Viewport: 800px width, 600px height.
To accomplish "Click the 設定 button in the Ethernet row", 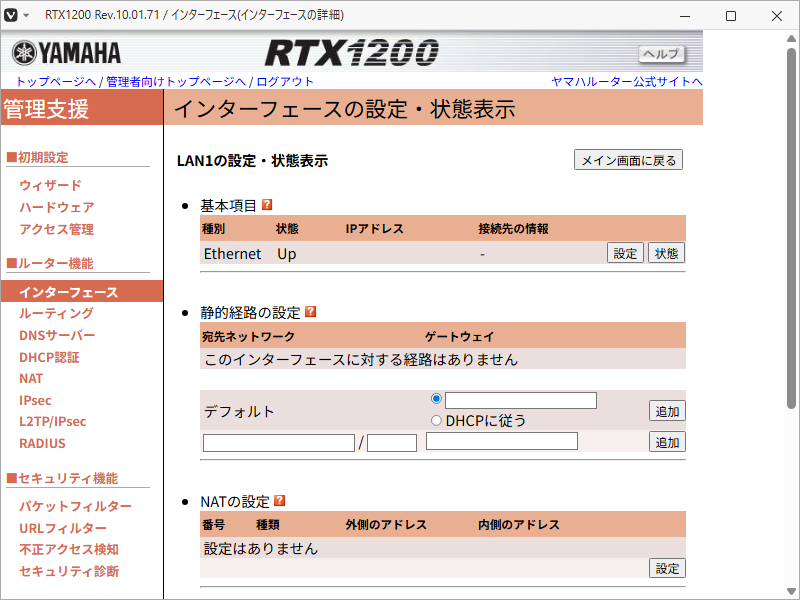I will (x=625, y=253).
